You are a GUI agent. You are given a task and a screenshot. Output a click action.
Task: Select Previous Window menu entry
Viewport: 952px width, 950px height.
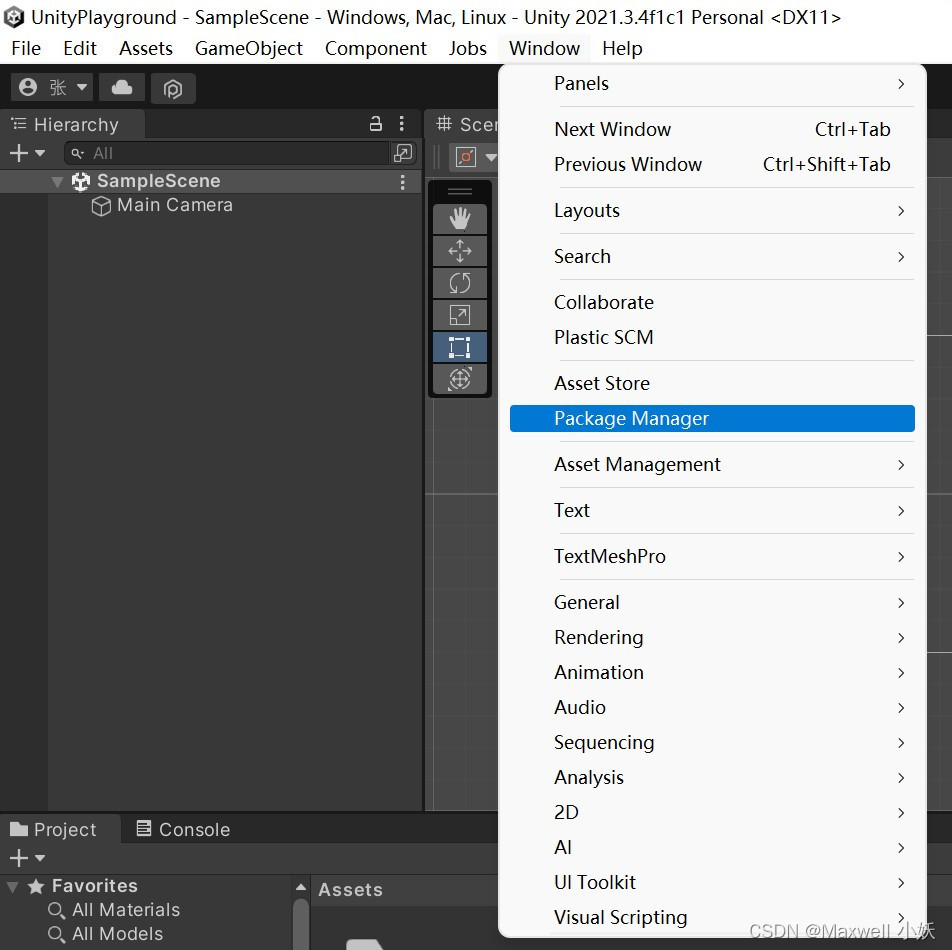712,165
